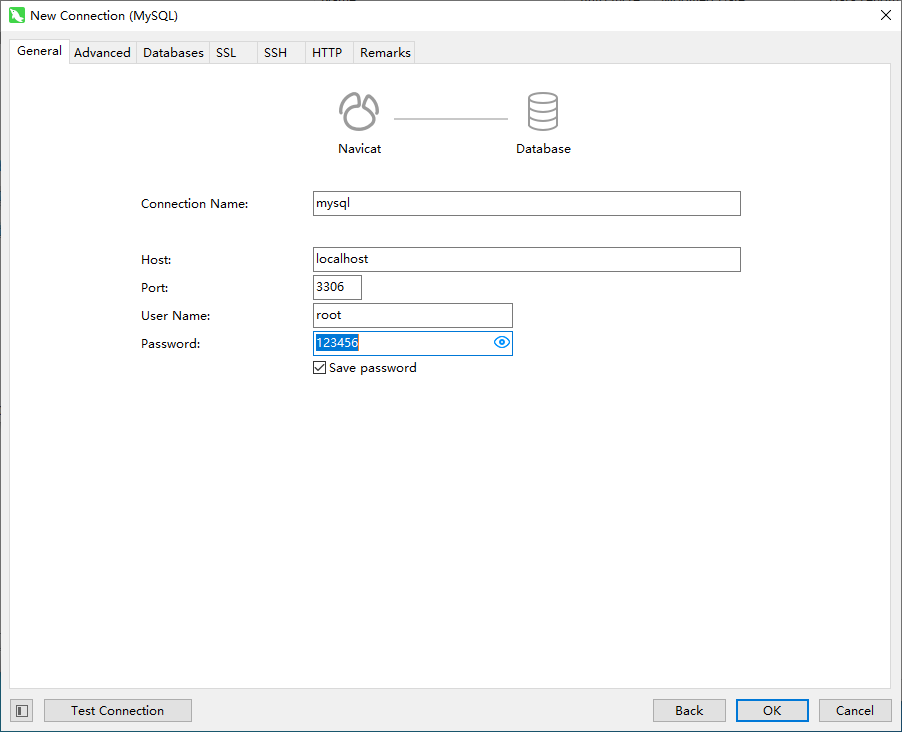
Task: Click the Test Connection button
Action: 118,711
